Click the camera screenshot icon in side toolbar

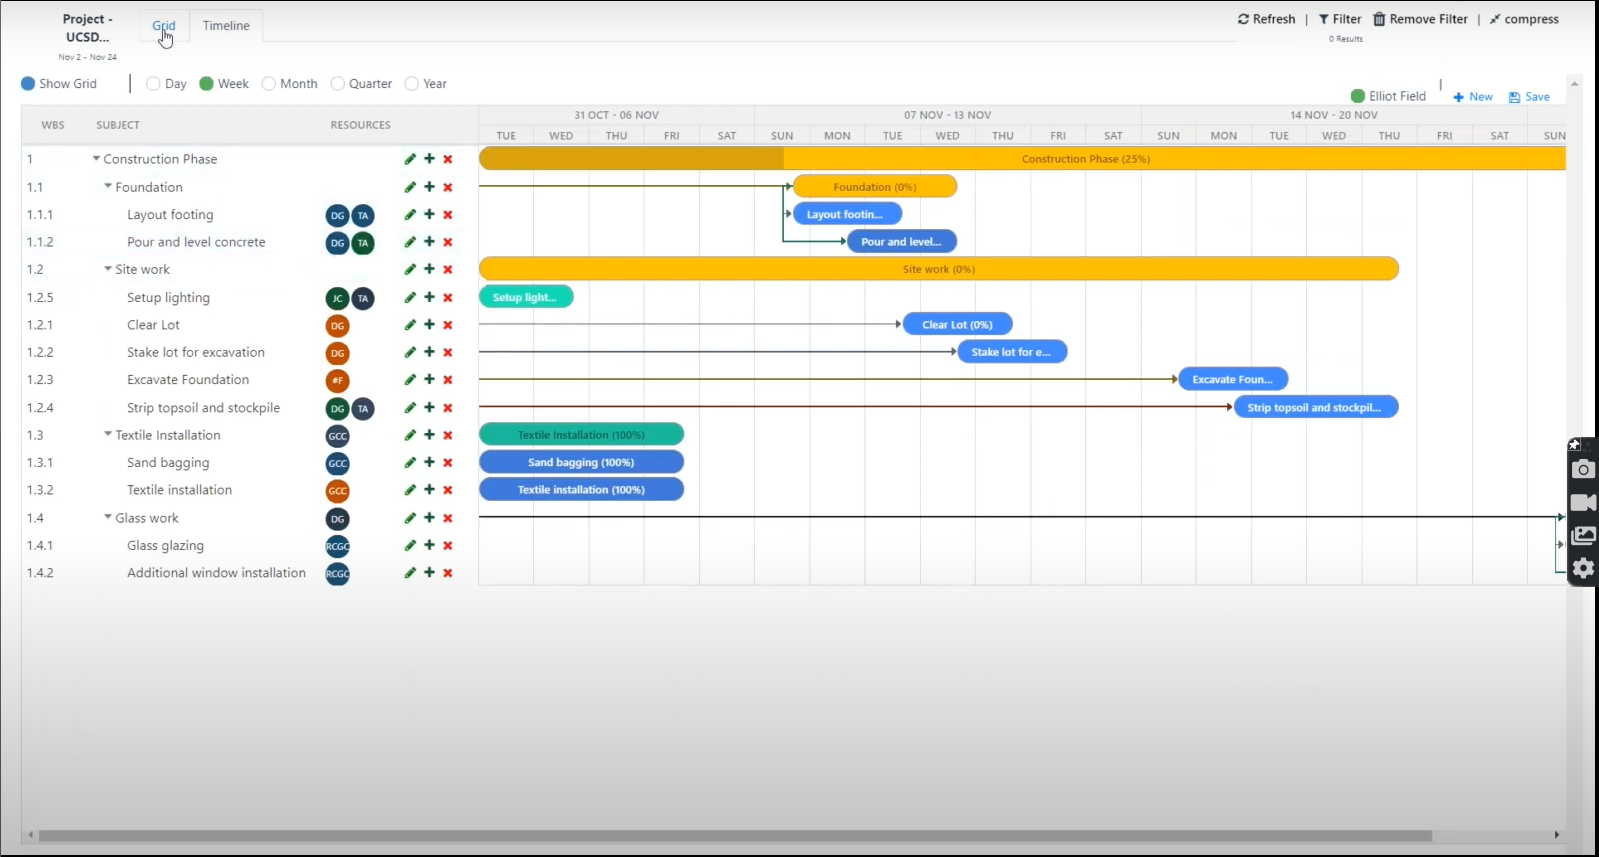tap(1583, 470)
